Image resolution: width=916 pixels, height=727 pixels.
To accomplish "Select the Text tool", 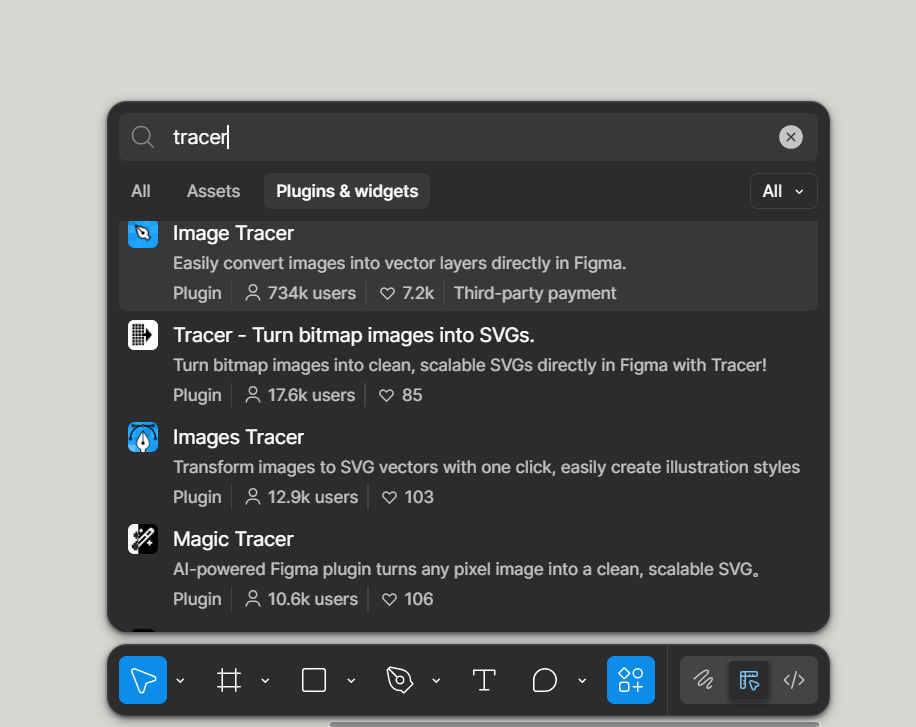I will click(x=484, y=680).
